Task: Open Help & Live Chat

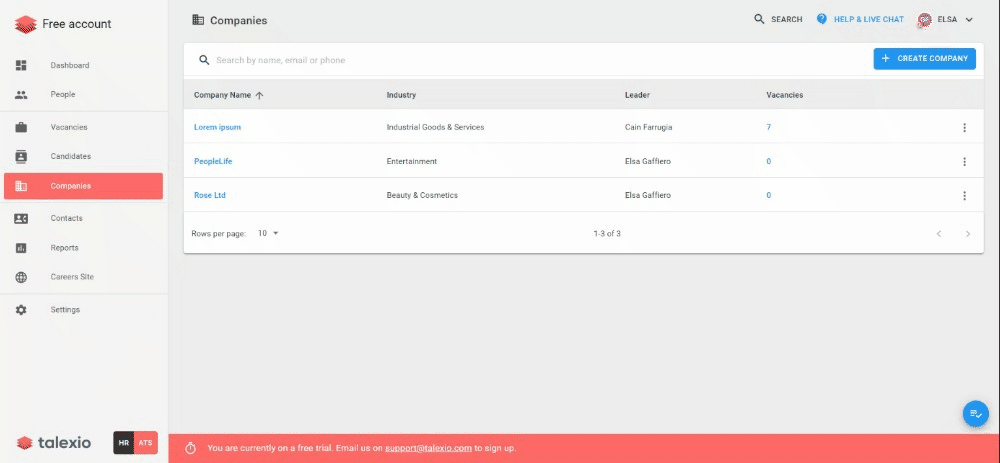Action: coord(860,19)
